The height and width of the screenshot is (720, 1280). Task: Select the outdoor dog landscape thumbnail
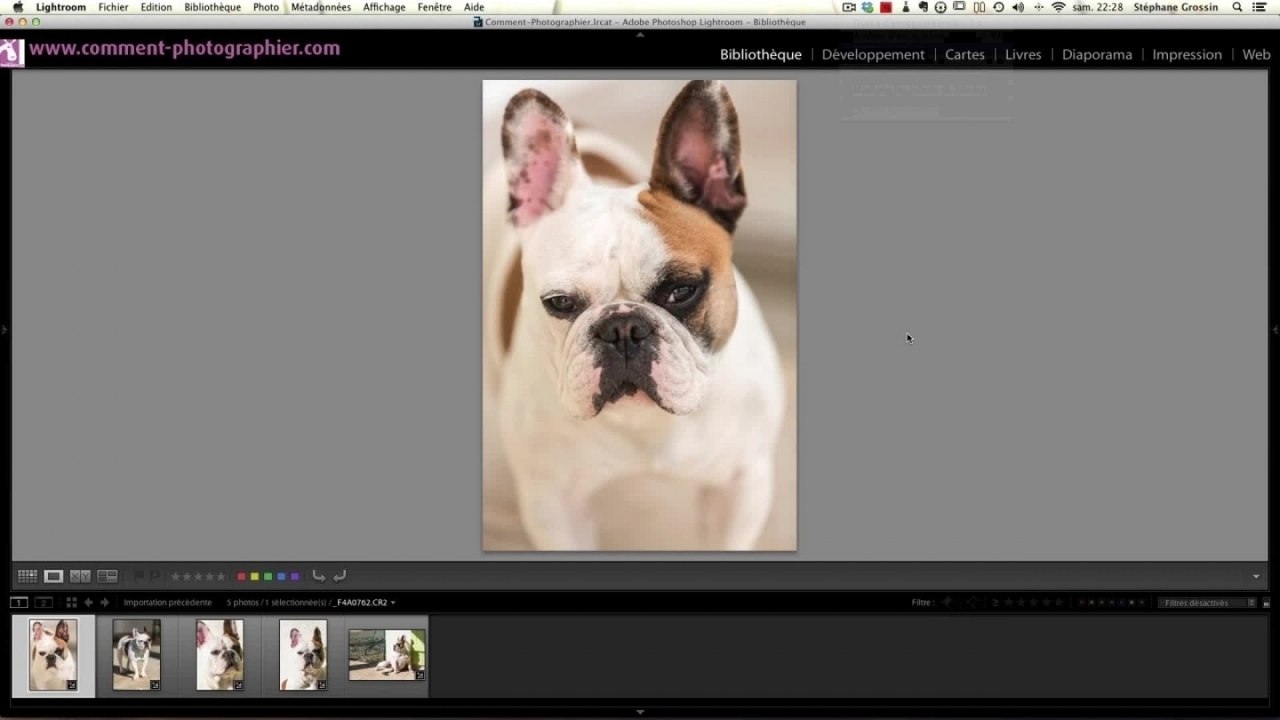pyautogui.click(x=387, y=655)
